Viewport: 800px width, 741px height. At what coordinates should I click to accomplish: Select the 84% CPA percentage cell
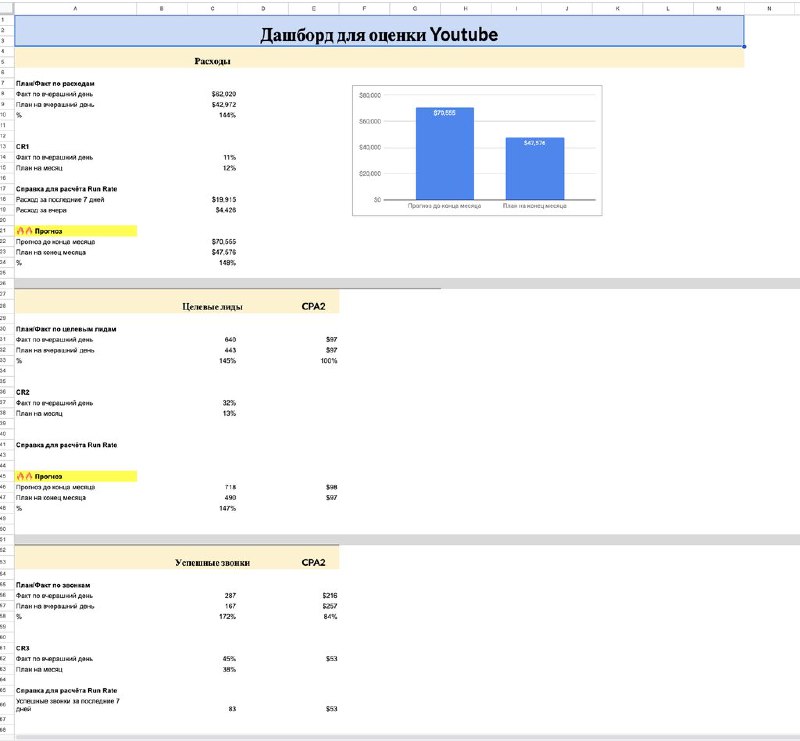pyautogui.click(x=330, y=617)
